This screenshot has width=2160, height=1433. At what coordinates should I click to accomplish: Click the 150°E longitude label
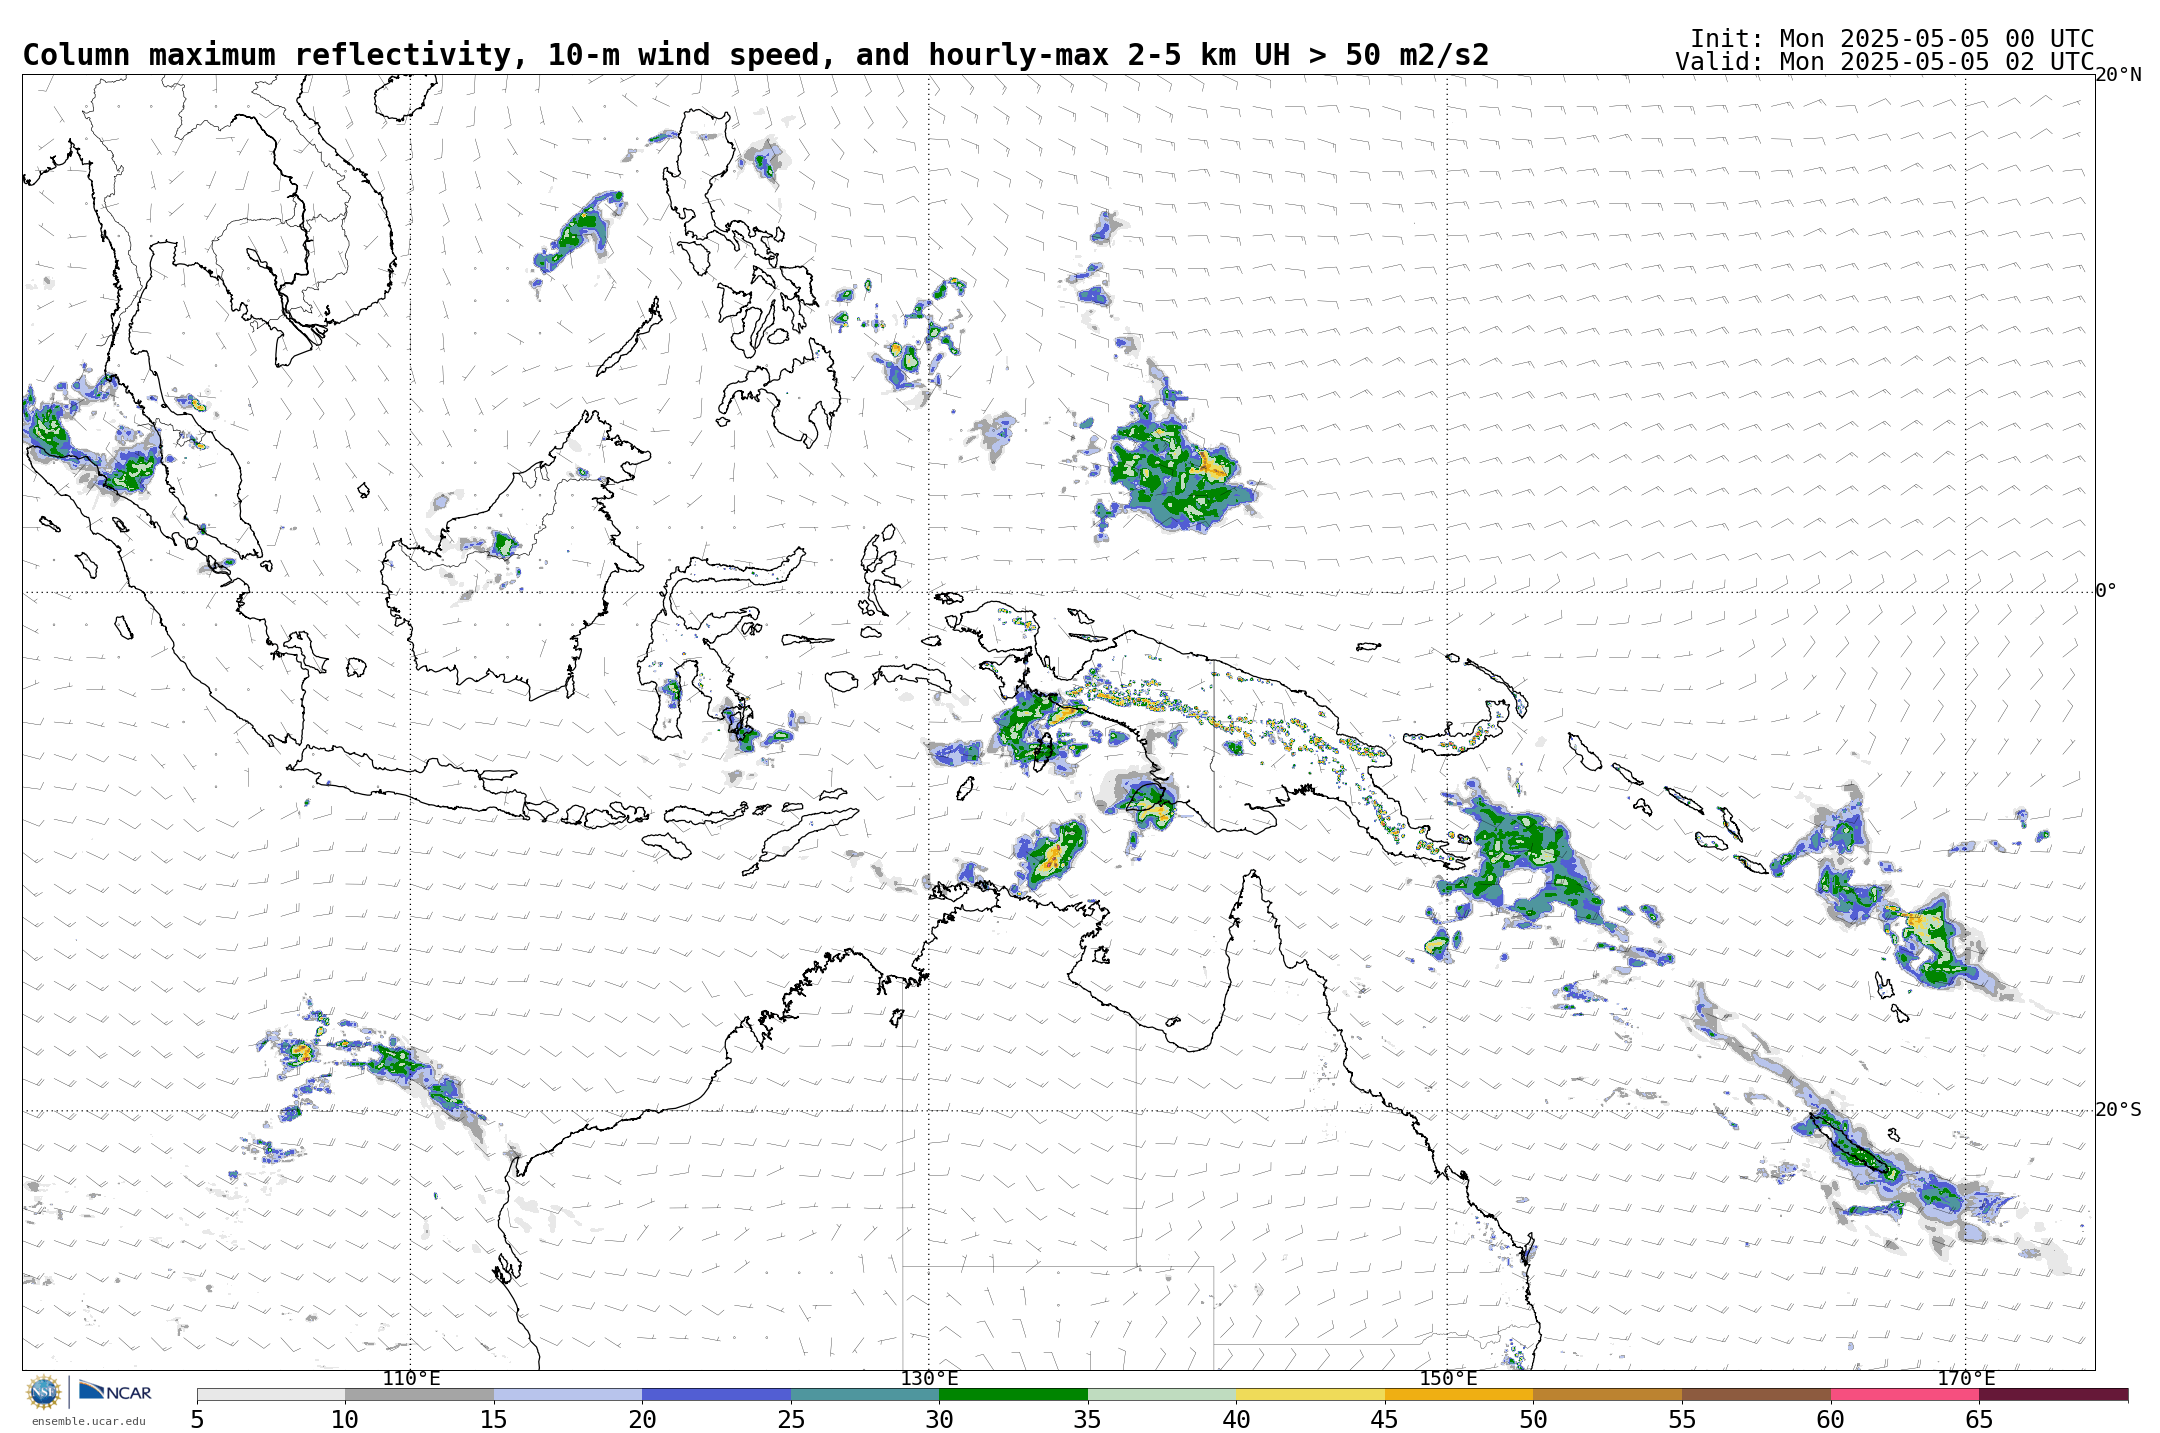(x=1448, y=1379)
